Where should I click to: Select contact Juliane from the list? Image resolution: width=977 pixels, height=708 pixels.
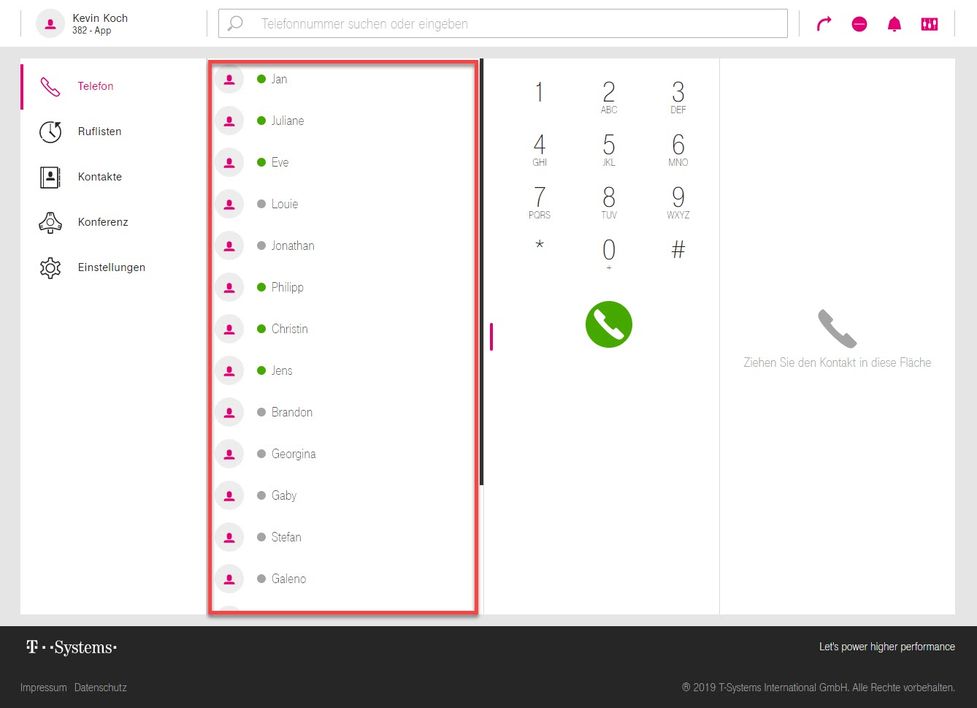[343, 120]
